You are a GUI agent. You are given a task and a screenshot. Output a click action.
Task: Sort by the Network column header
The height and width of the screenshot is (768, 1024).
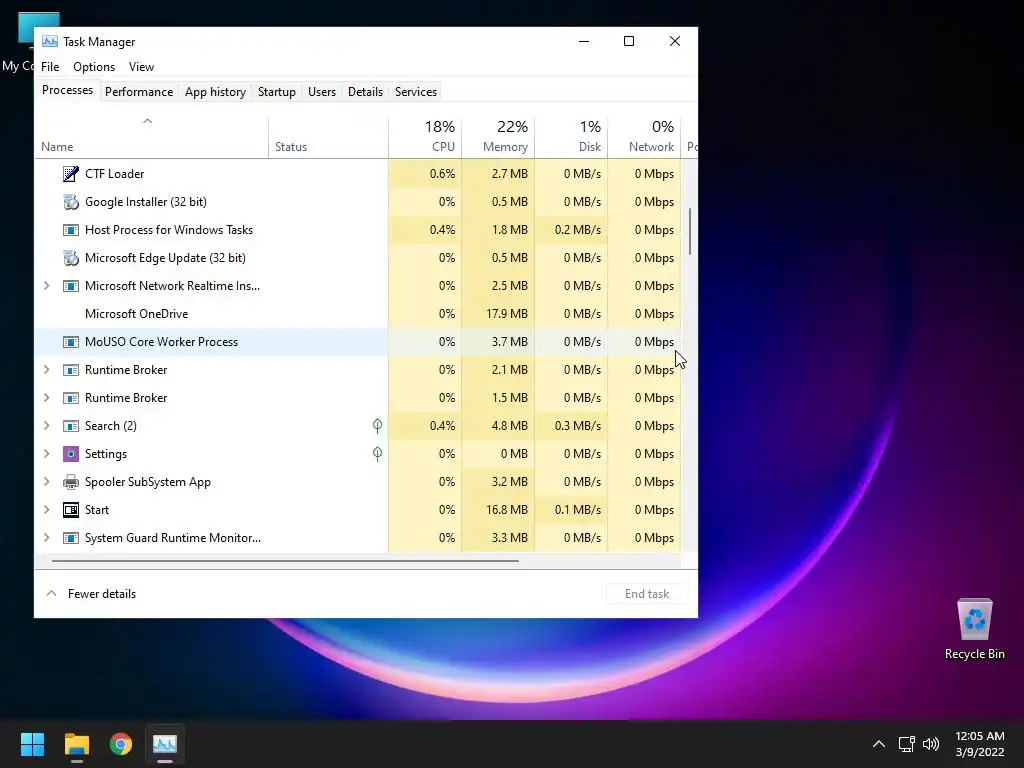[x=645, y=137]
